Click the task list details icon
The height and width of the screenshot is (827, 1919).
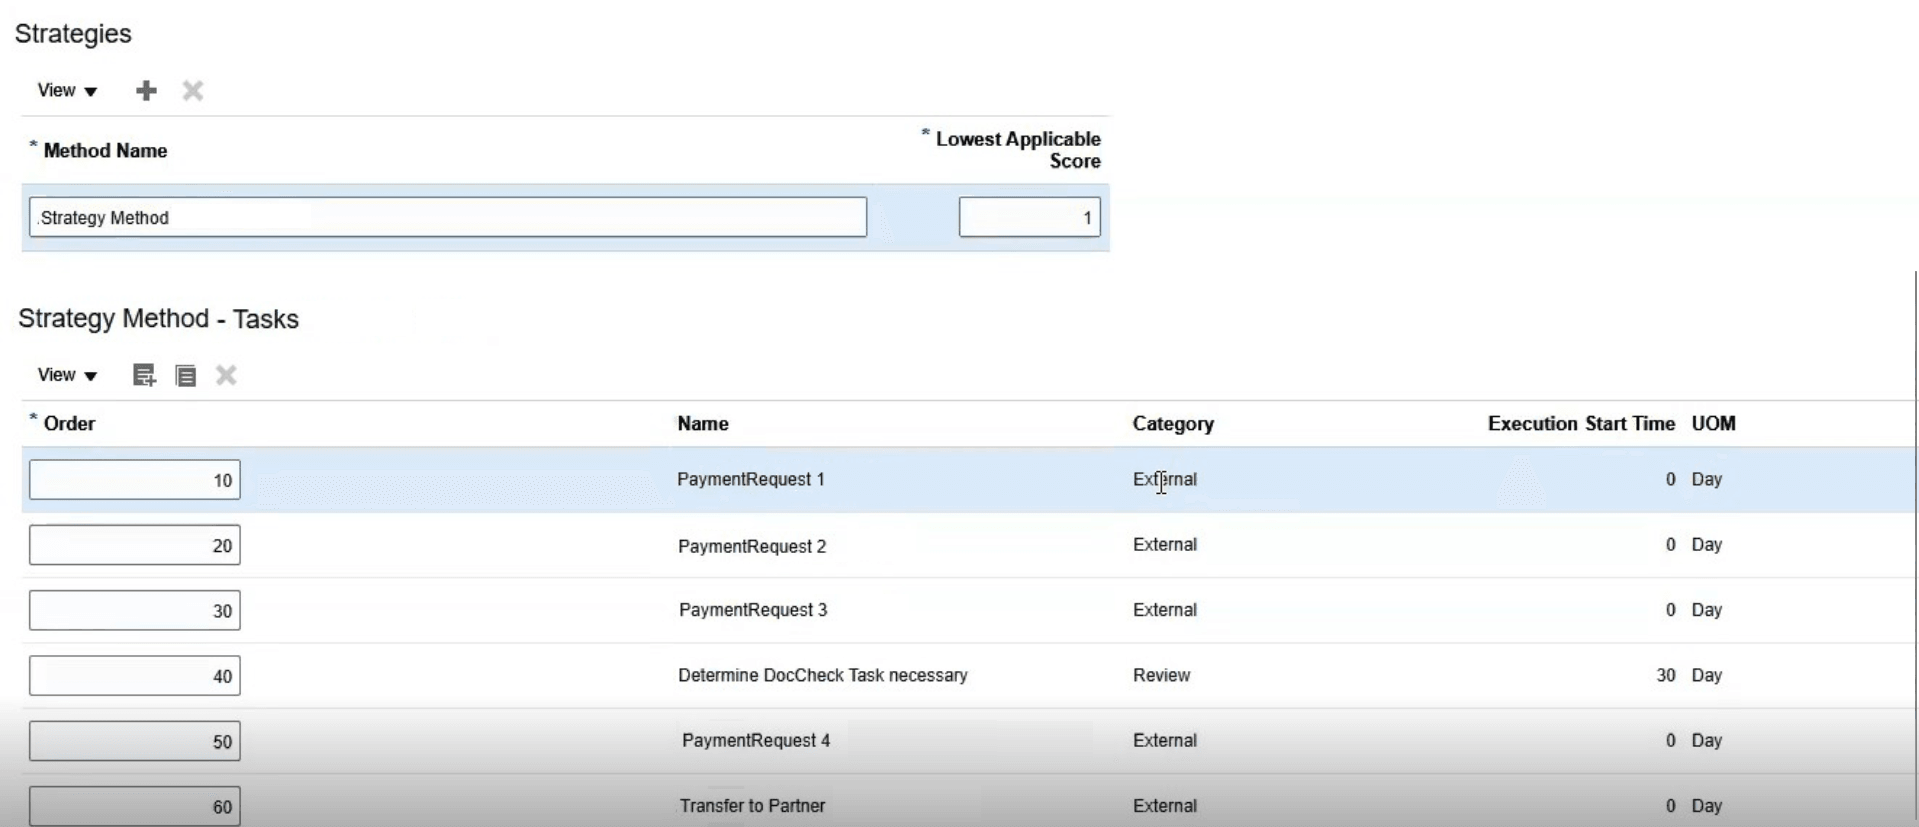[186, 375]
